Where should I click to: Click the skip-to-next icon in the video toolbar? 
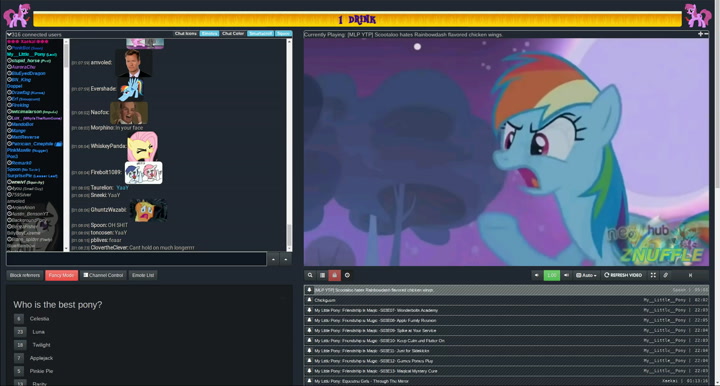[690, 275]
